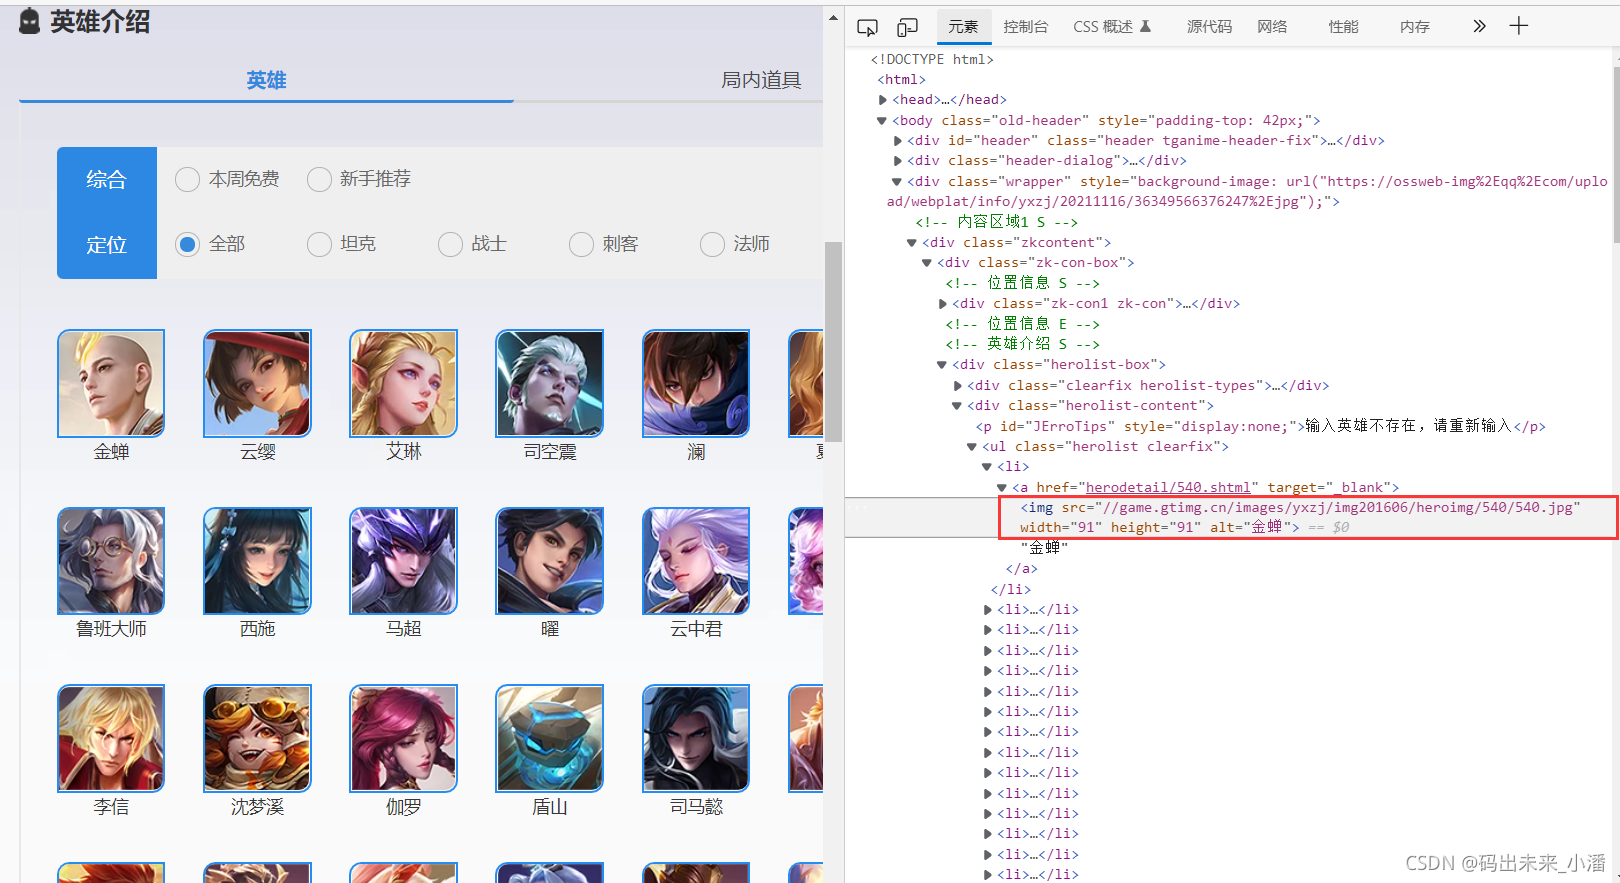This screenshot has width=1620, height=883.
Task: Click the 金蝉 hero name label
Action: (111, 452)
